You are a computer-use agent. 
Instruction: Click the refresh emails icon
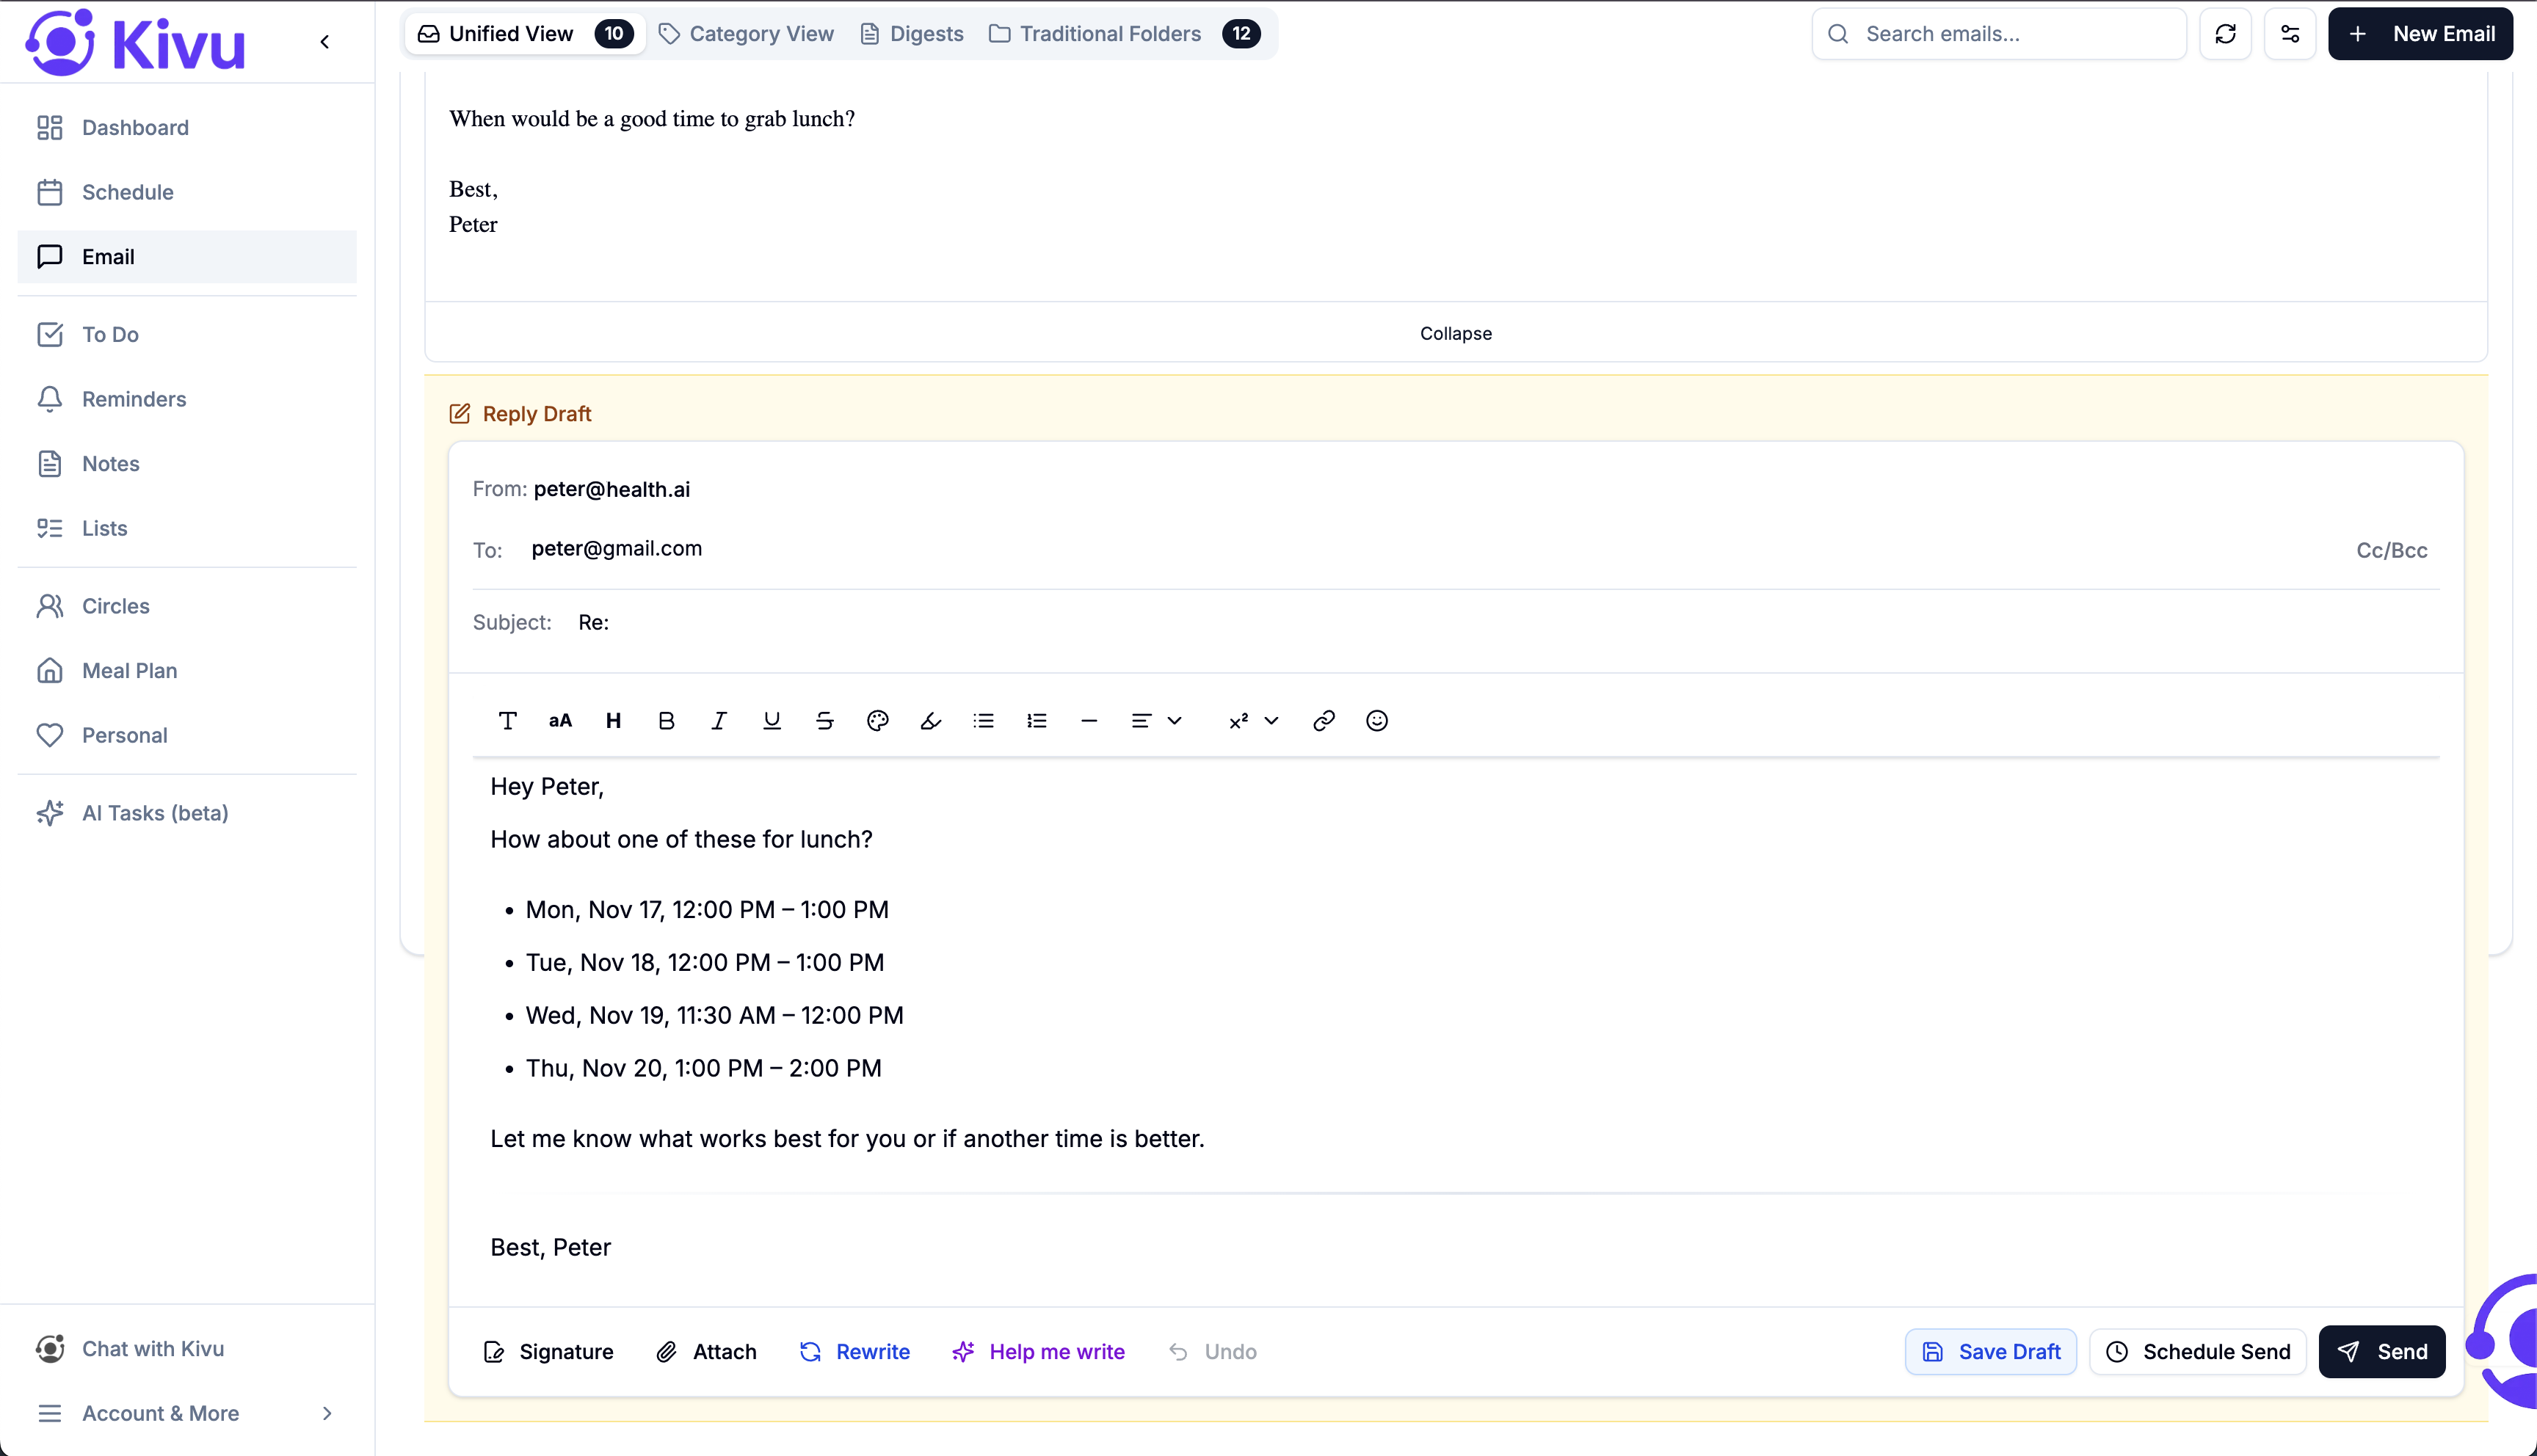2225,34
